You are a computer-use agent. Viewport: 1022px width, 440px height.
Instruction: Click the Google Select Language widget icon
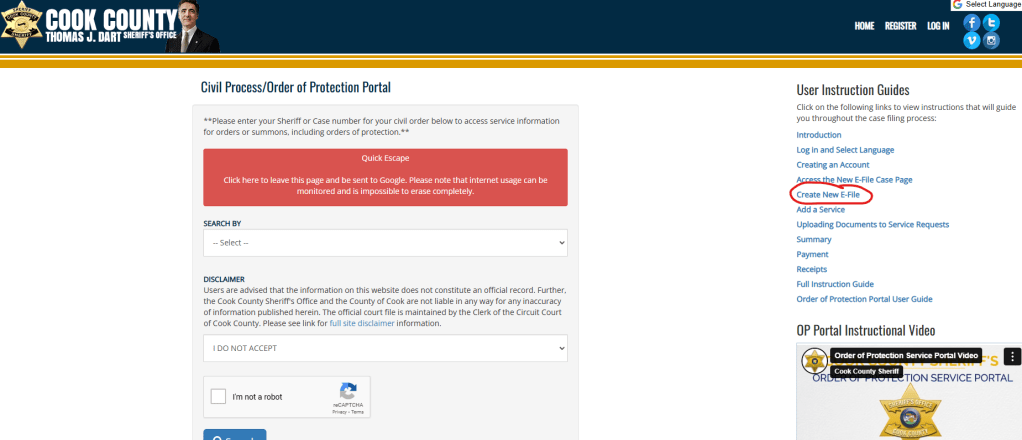pos(957,5)
